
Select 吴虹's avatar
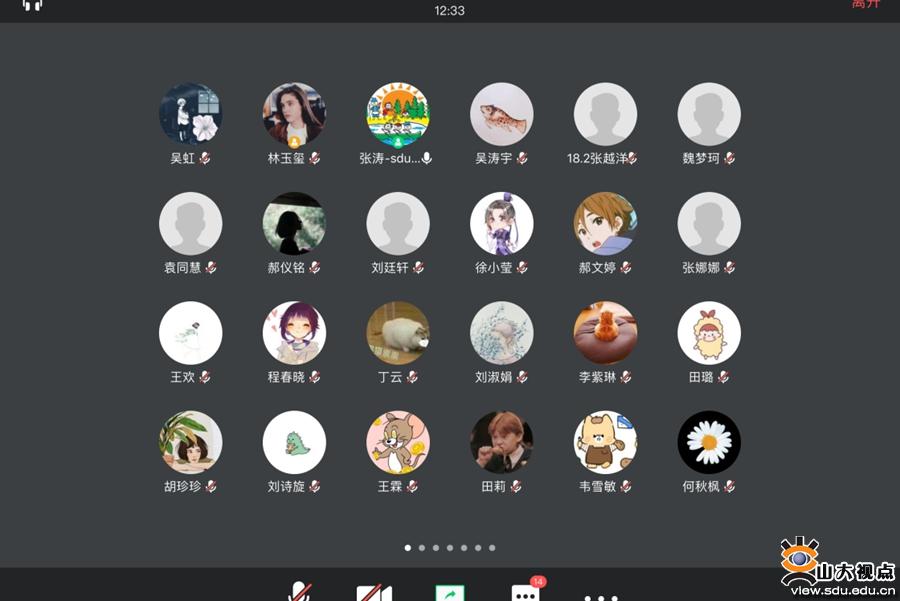[190, 114]
